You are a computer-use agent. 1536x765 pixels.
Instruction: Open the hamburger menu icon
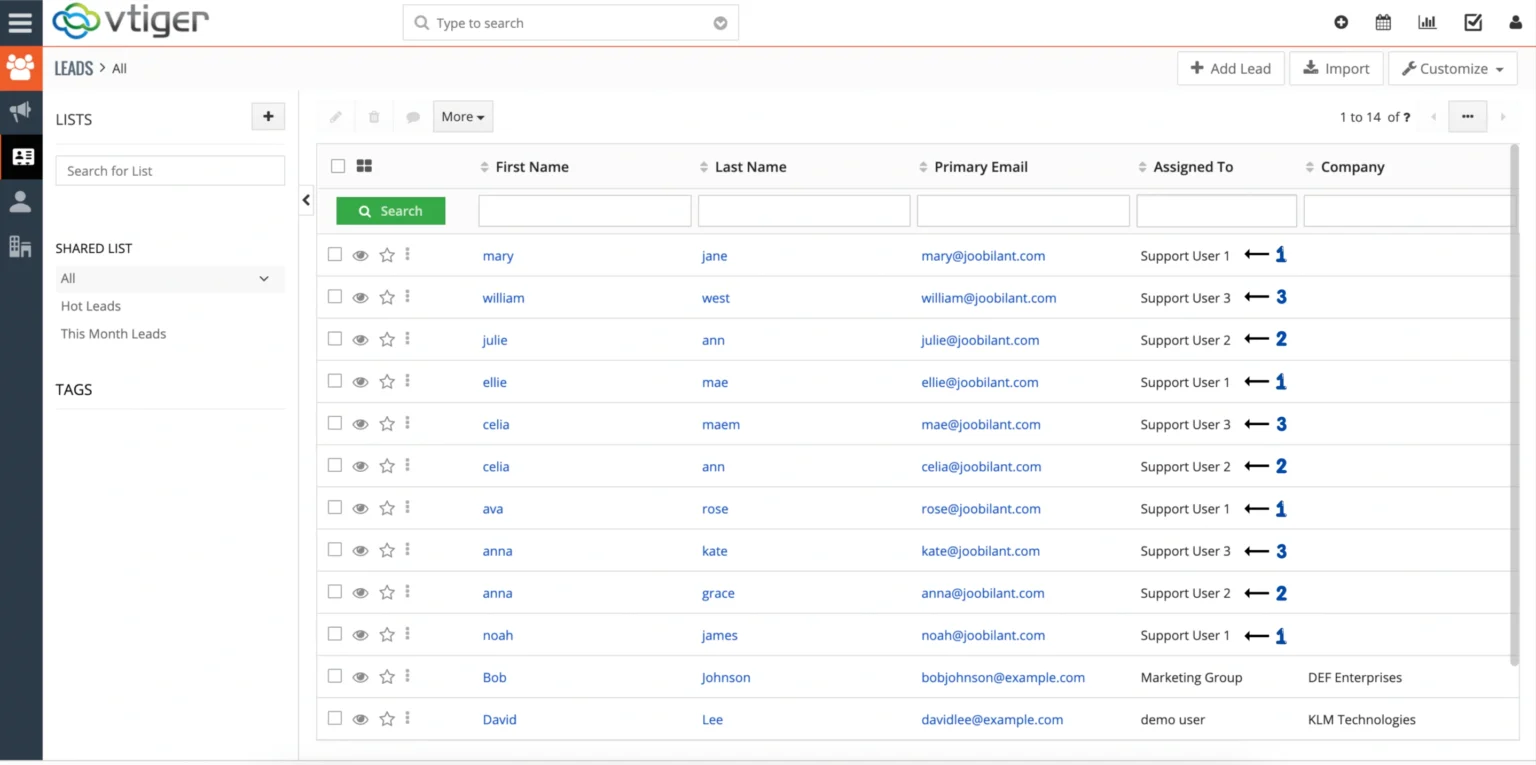point(21,22)
